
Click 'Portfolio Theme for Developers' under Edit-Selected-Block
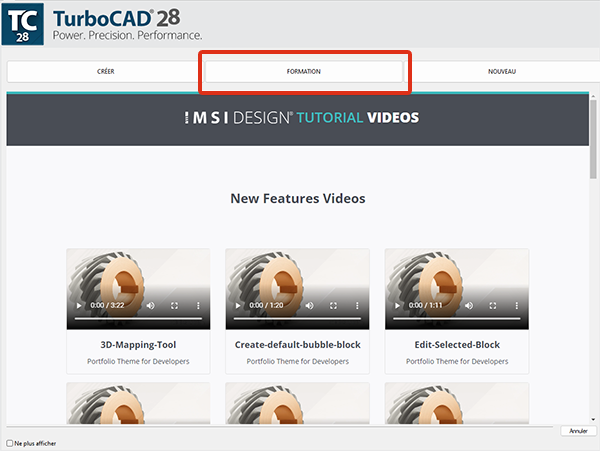[x=457, y=361]
